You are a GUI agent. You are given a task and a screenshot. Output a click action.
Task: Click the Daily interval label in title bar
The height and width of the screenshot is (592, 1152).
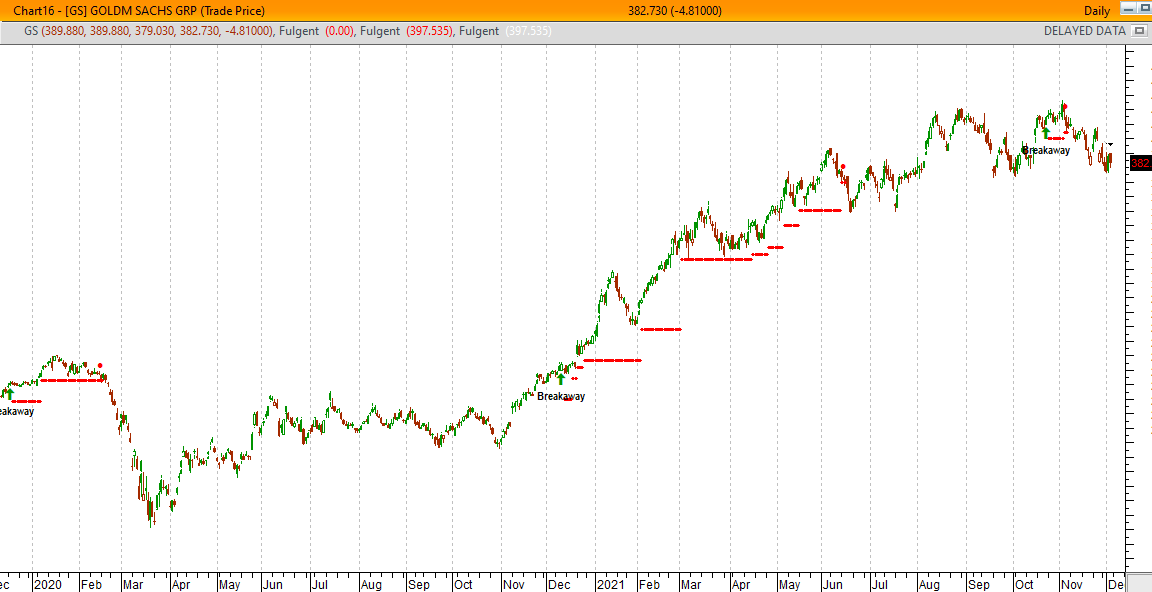coord(1098,10)
